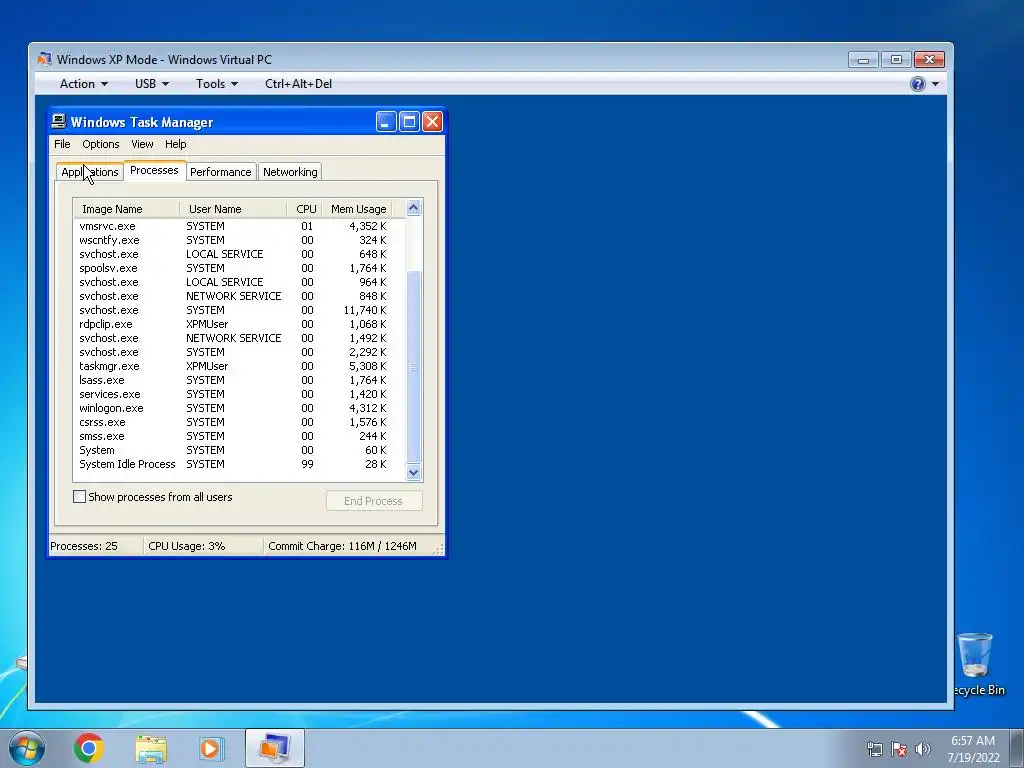The width and height of the screenshot is (1024, 768).
Task: Click the End Process button
Action: [374, 501]
